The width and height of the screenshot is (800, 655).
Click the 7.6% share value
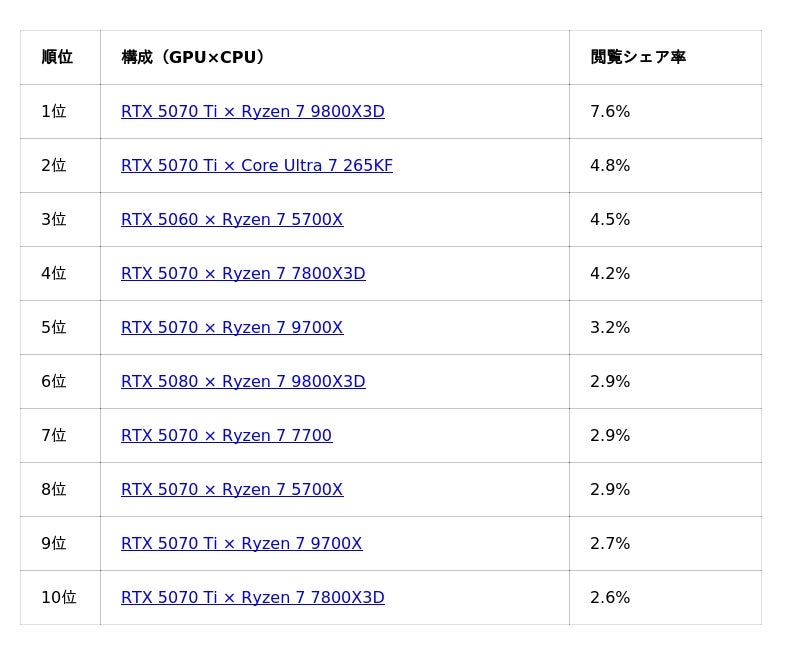(x=610, y=112)
